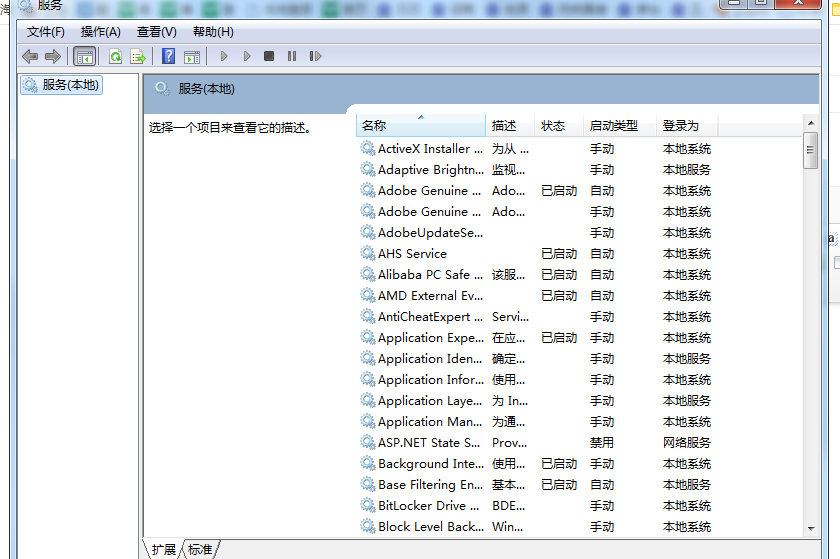
Task: Click the Export list toolbar icon
Action: coord(138,56)
